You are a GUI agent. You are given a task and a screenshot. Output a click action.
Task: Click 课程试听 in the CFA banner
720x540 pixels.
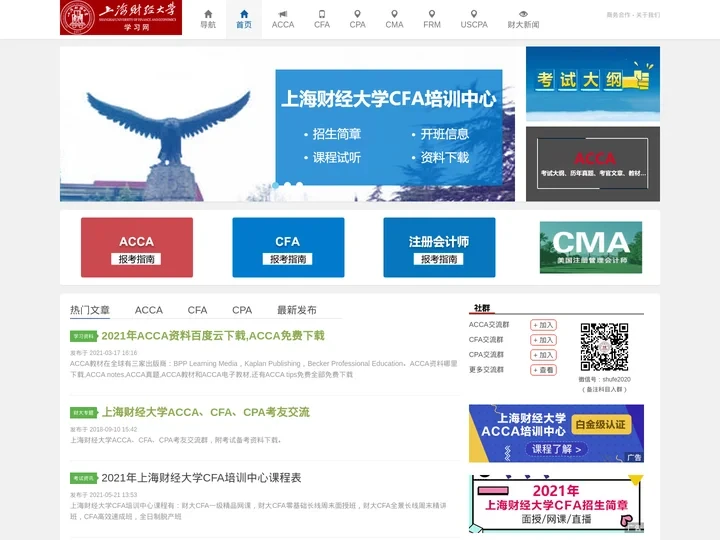click(337, 158)
